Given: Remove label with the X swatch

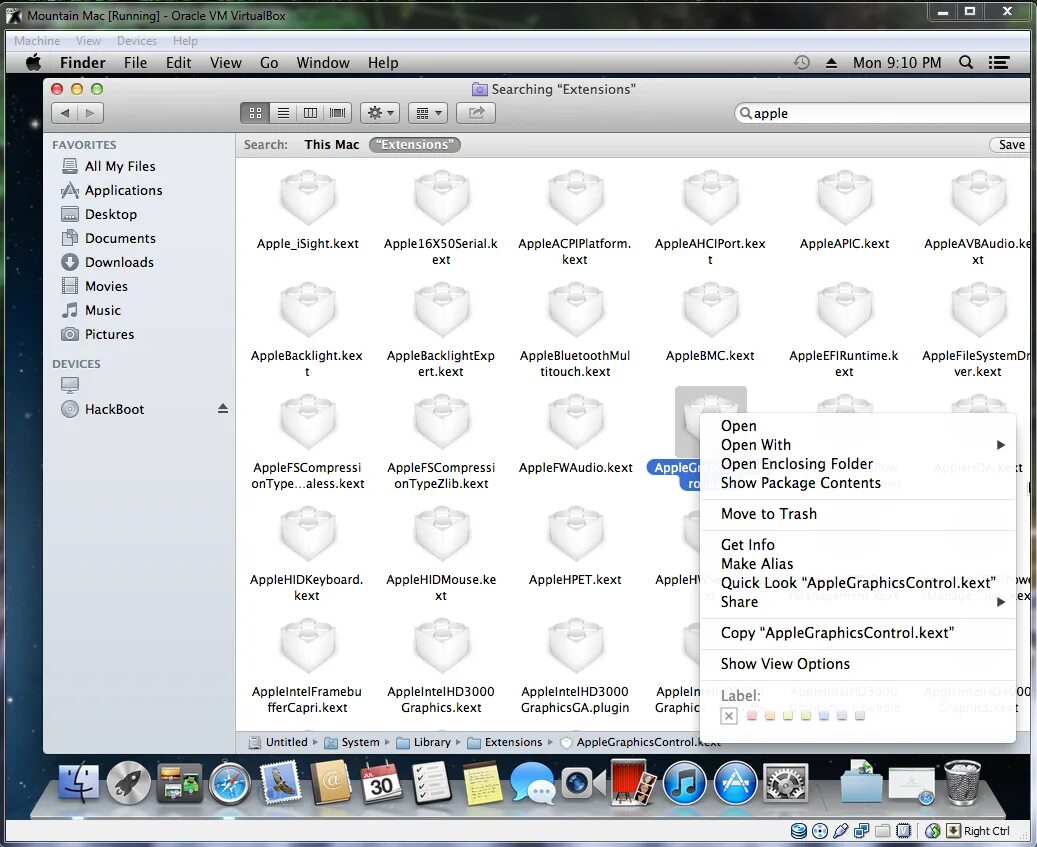Looking at the screenshot, I should 728,716.
